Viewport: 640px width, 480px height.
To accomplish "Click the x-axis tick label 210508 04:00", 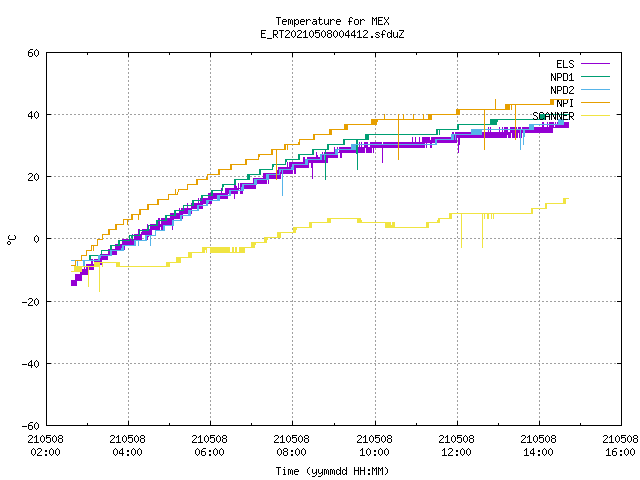I will click(x=127, y=446).
